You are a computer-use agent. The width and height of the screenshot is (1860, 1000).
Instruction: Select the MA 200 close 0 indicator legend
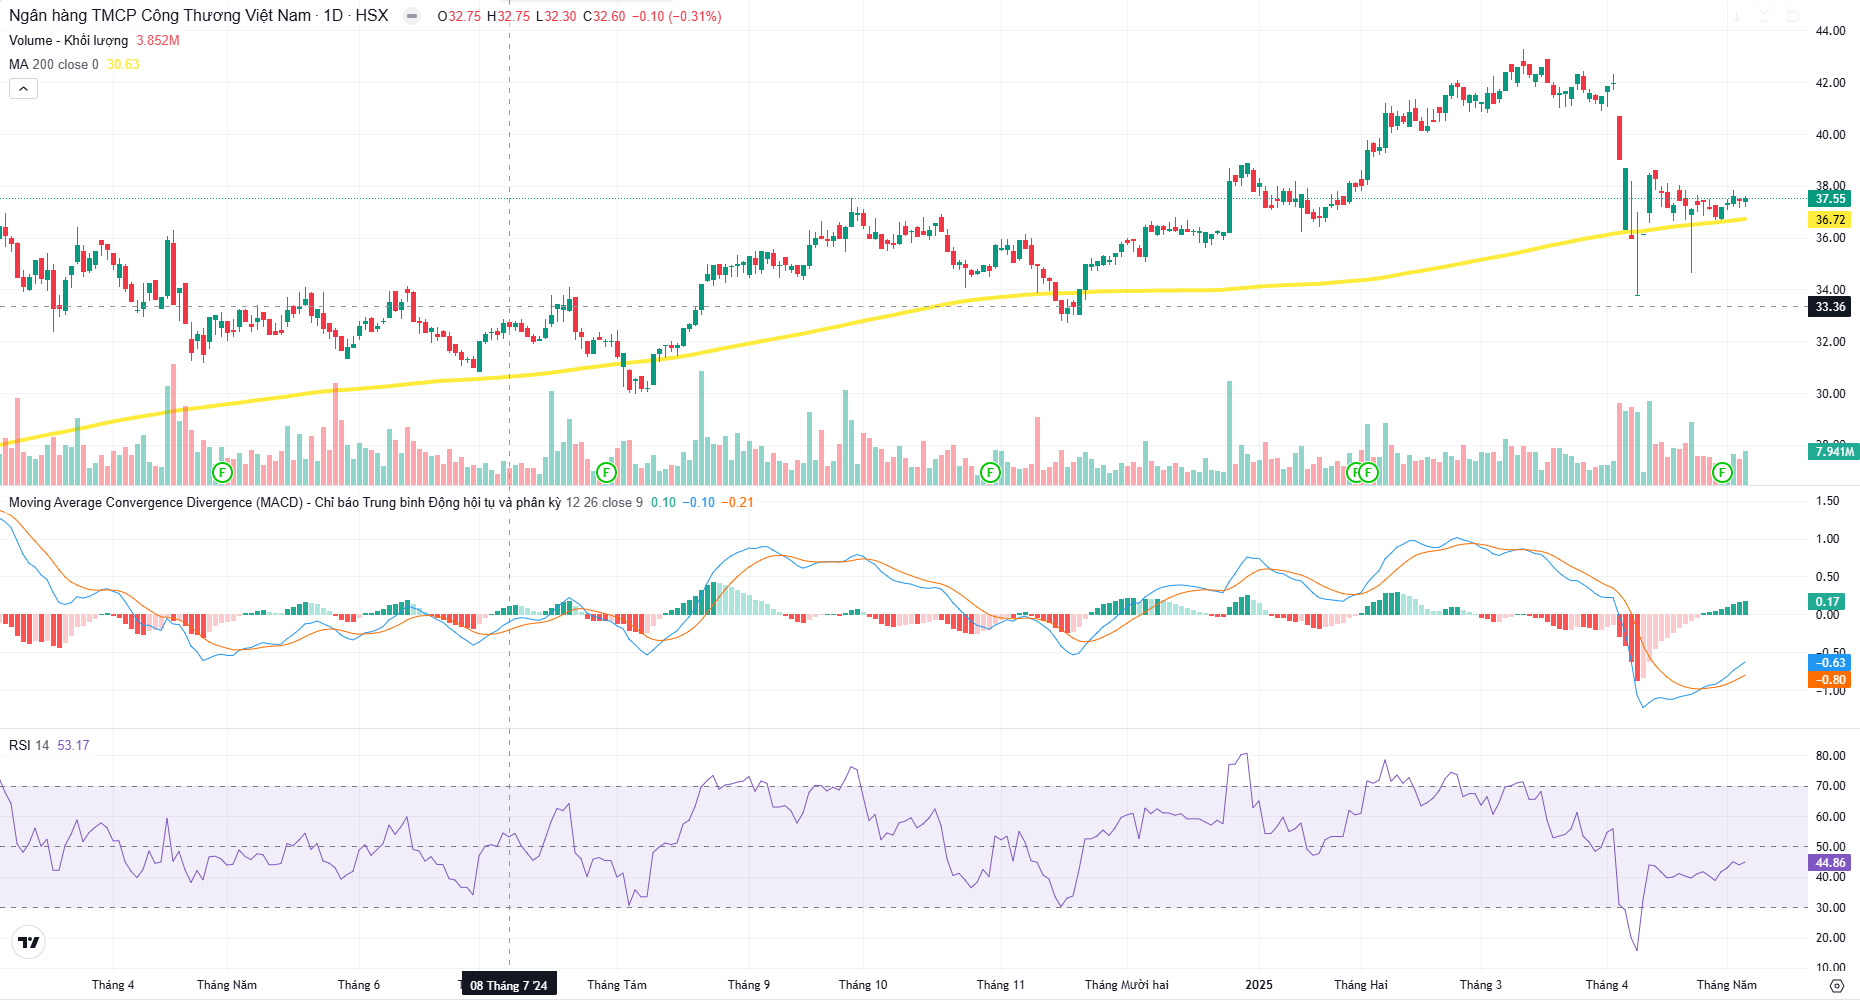54,64
